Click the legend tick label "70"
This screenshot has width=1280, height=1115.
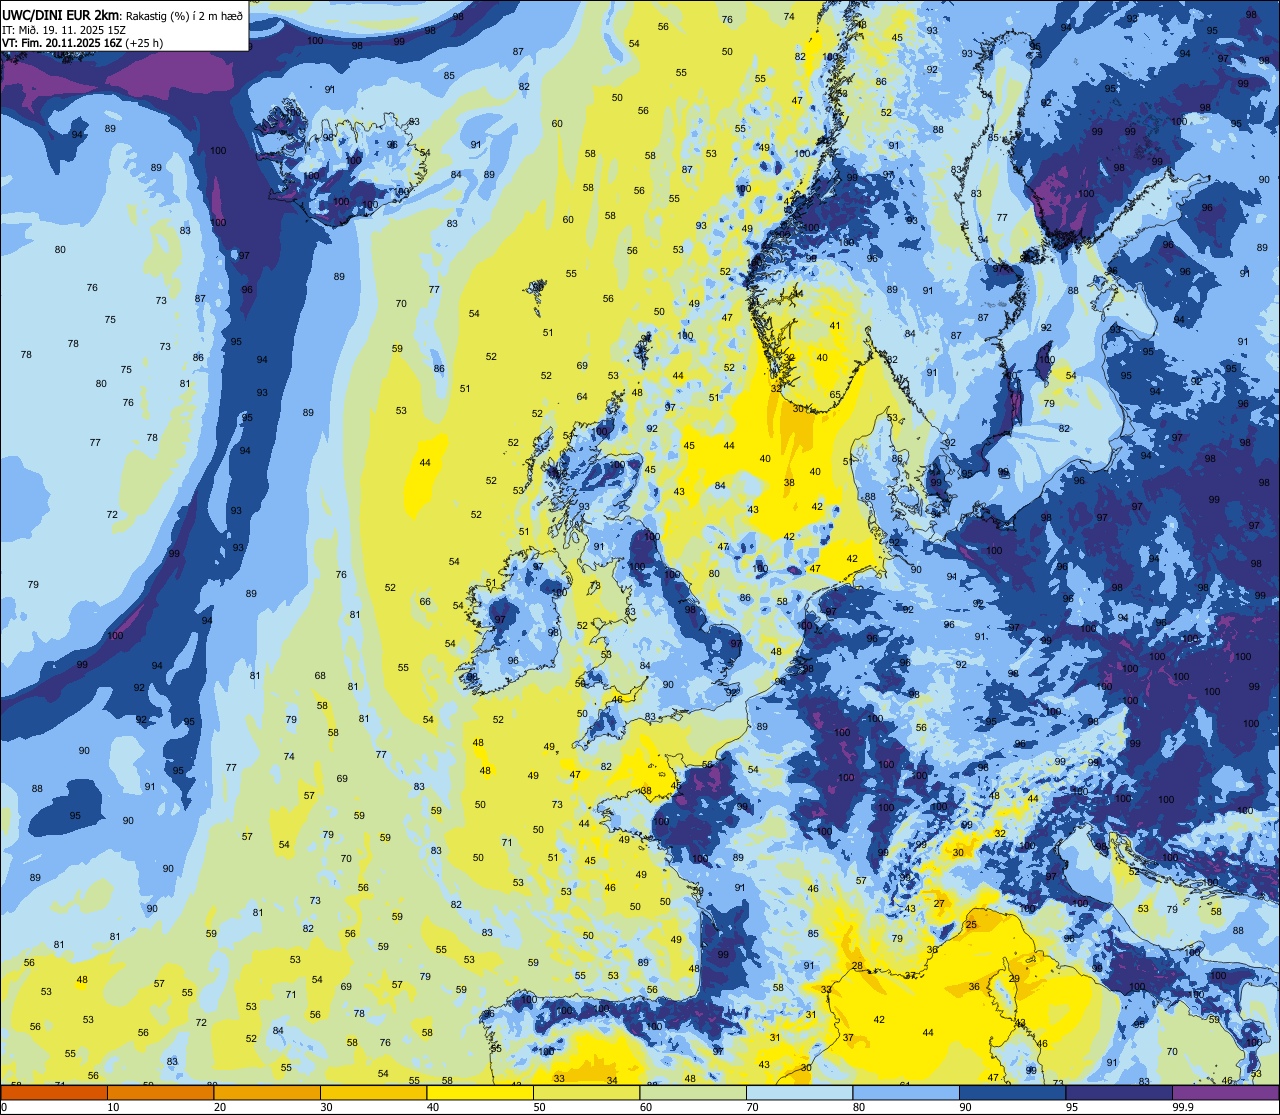pyautogui.click(x=753, y=1107)
